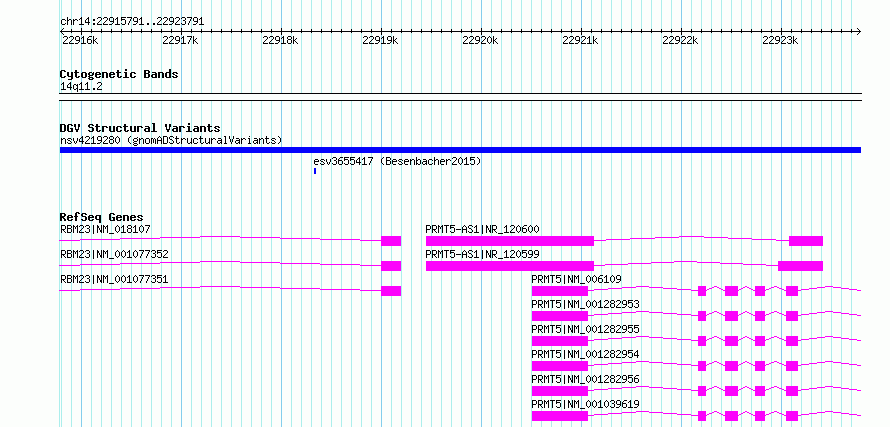Open PRMT5|NM_006109 transcript label

(576, 279)
